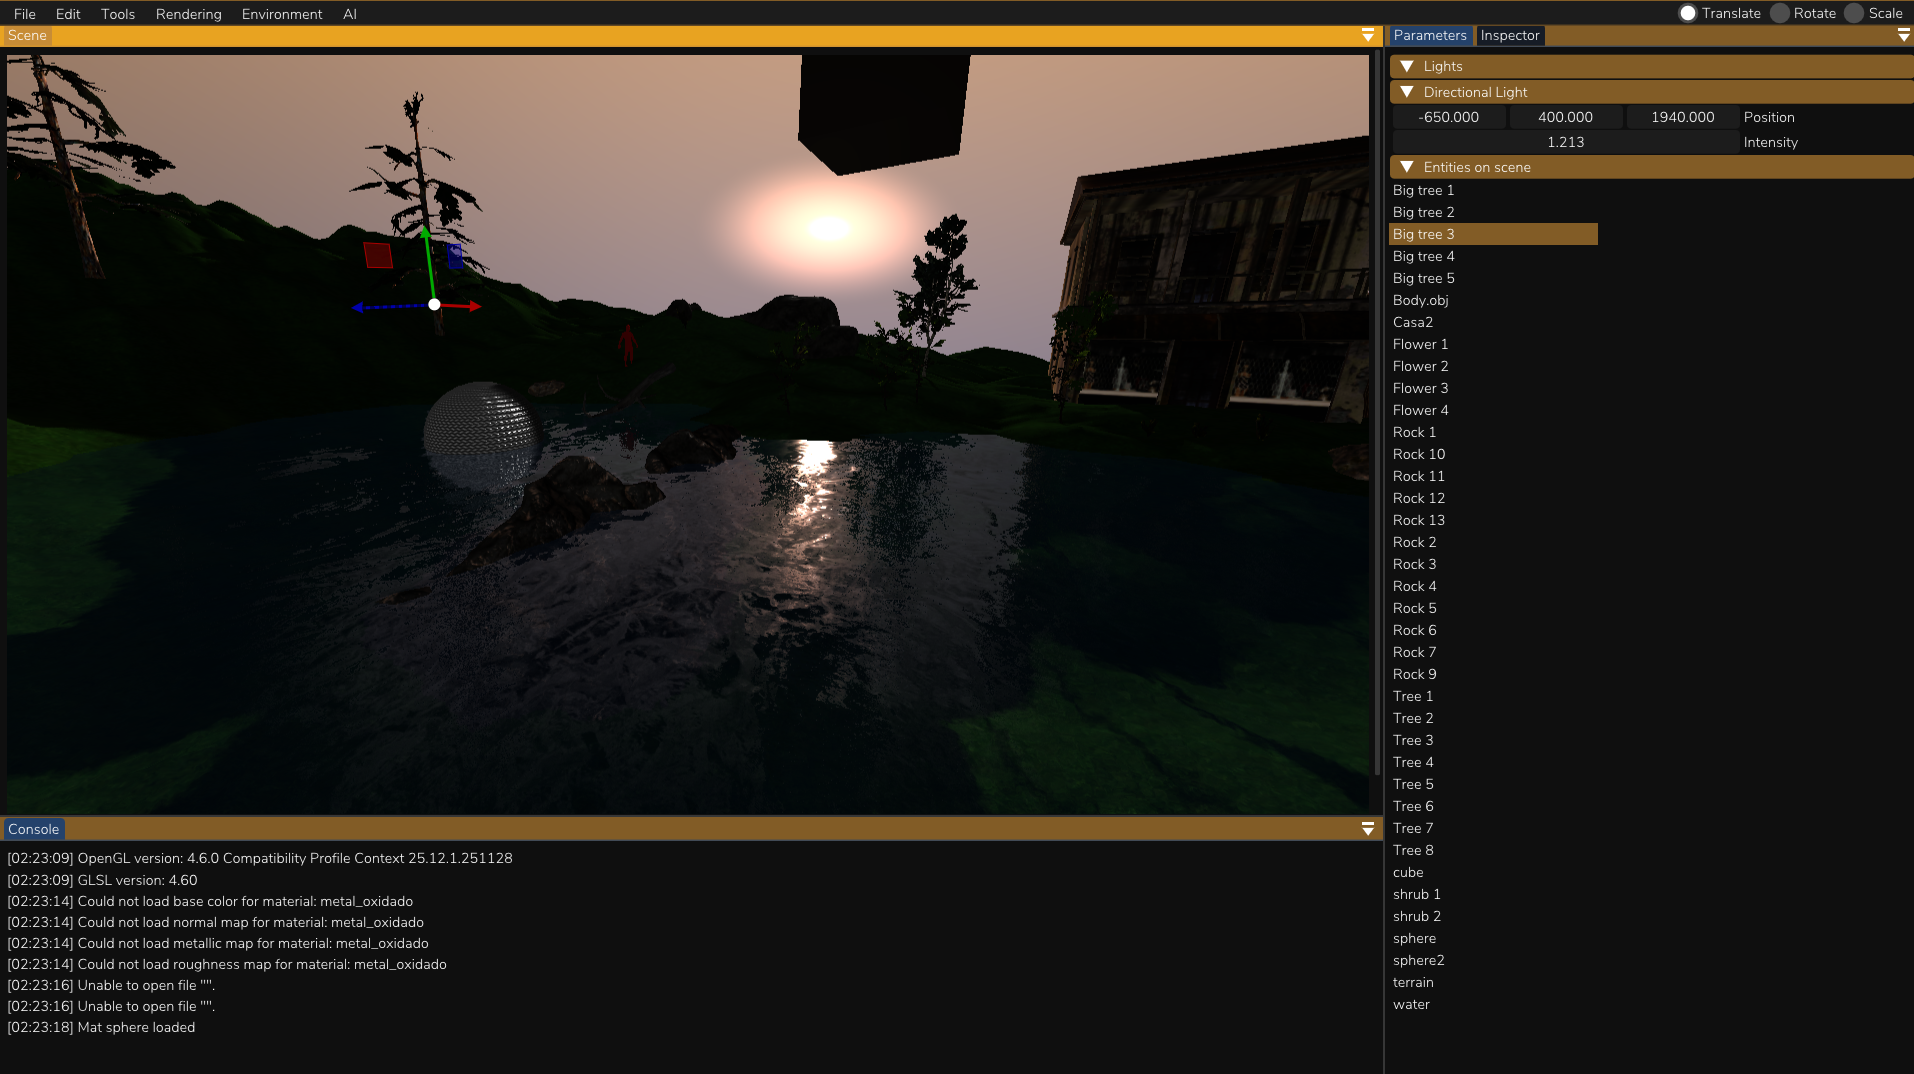The image size is (1914, 1074).
Task: Click the light Intensity value slider
Action: click(1565, 142)
